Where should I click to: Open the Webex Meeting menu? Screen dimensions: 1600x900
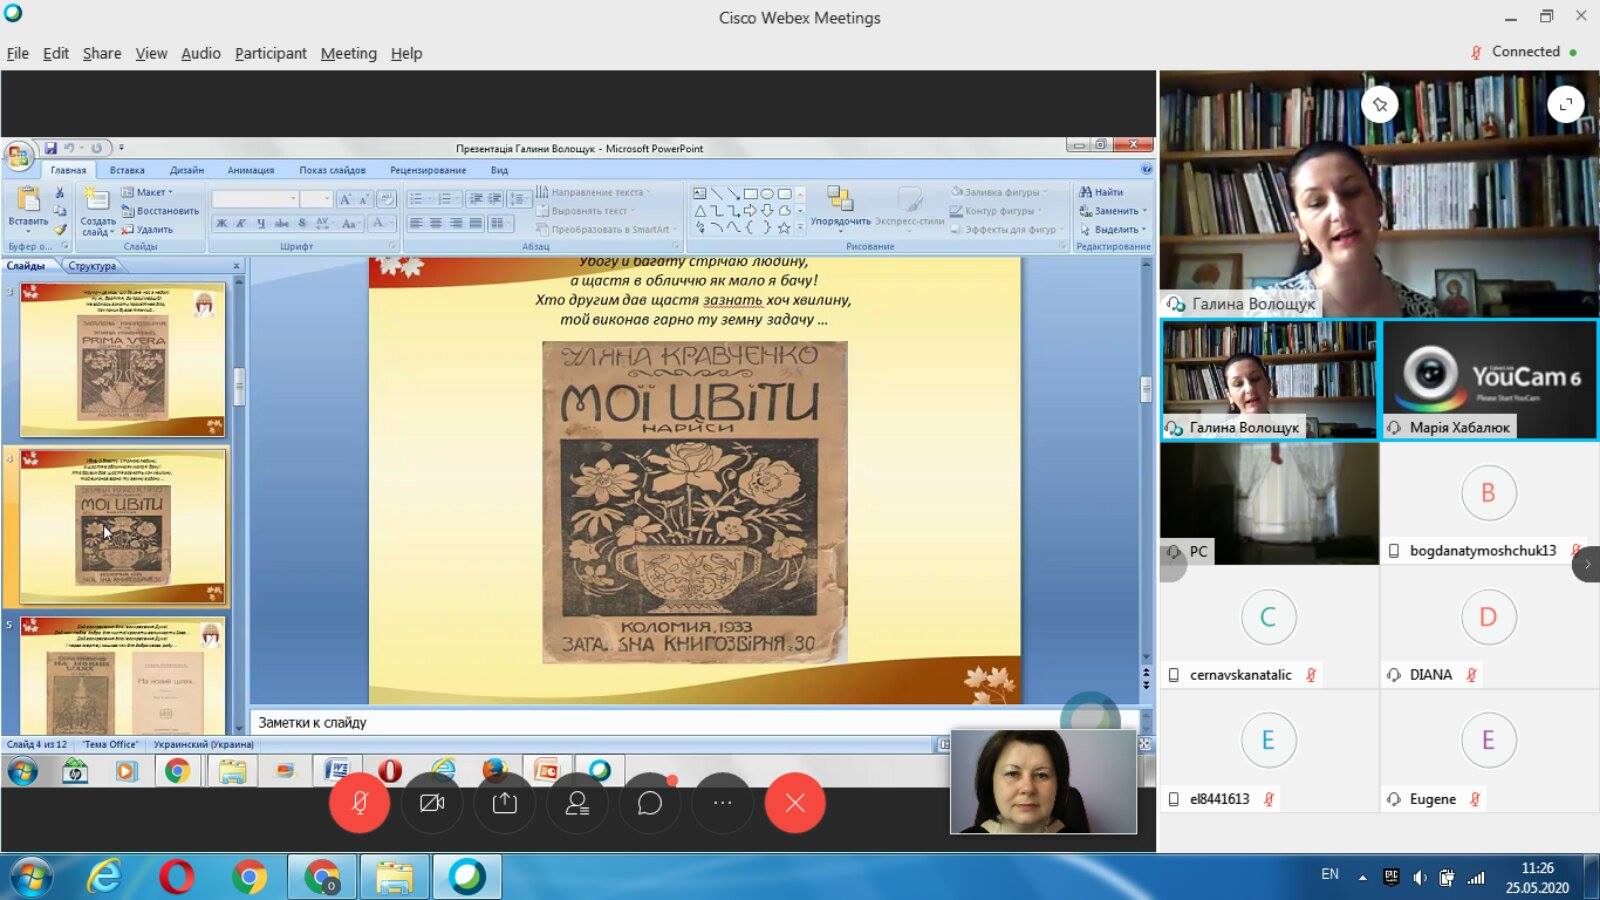click(x=349, y=53)
